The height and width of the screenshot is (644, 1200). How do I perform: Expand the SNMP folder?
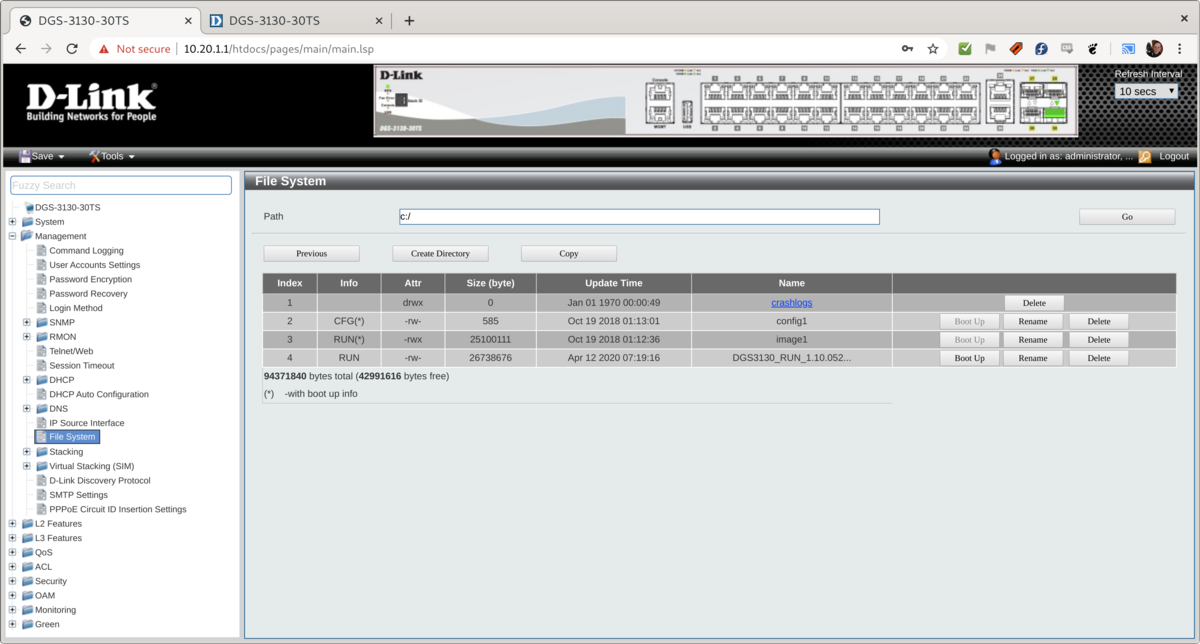27,323
